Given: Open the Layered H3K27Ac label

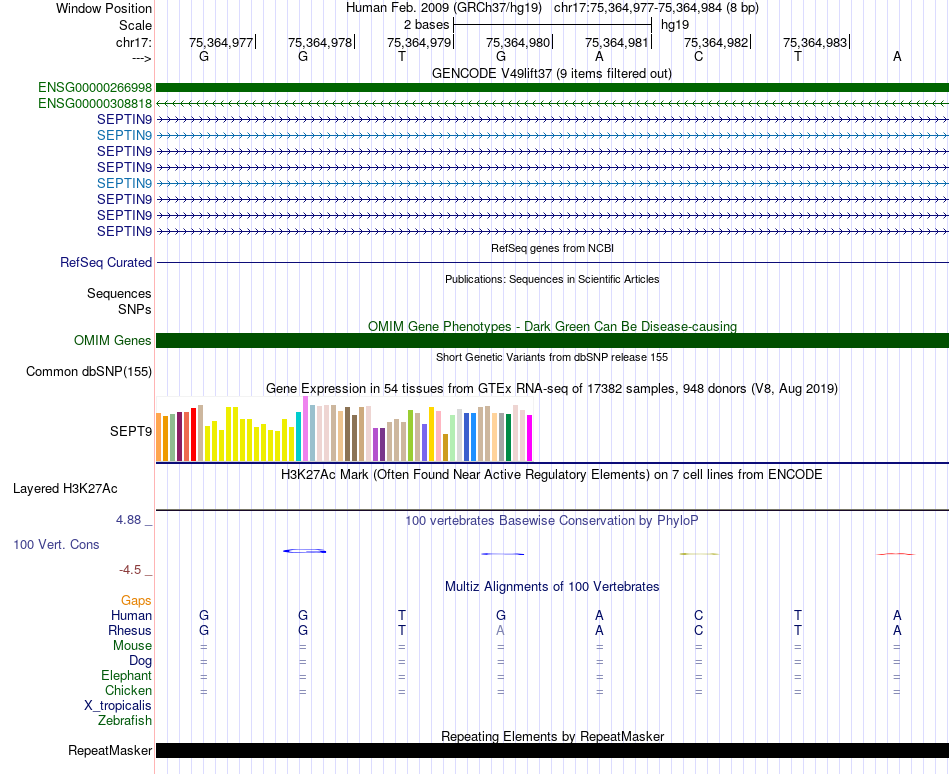Looking at the screenshot, I should [x=65, y=489].
